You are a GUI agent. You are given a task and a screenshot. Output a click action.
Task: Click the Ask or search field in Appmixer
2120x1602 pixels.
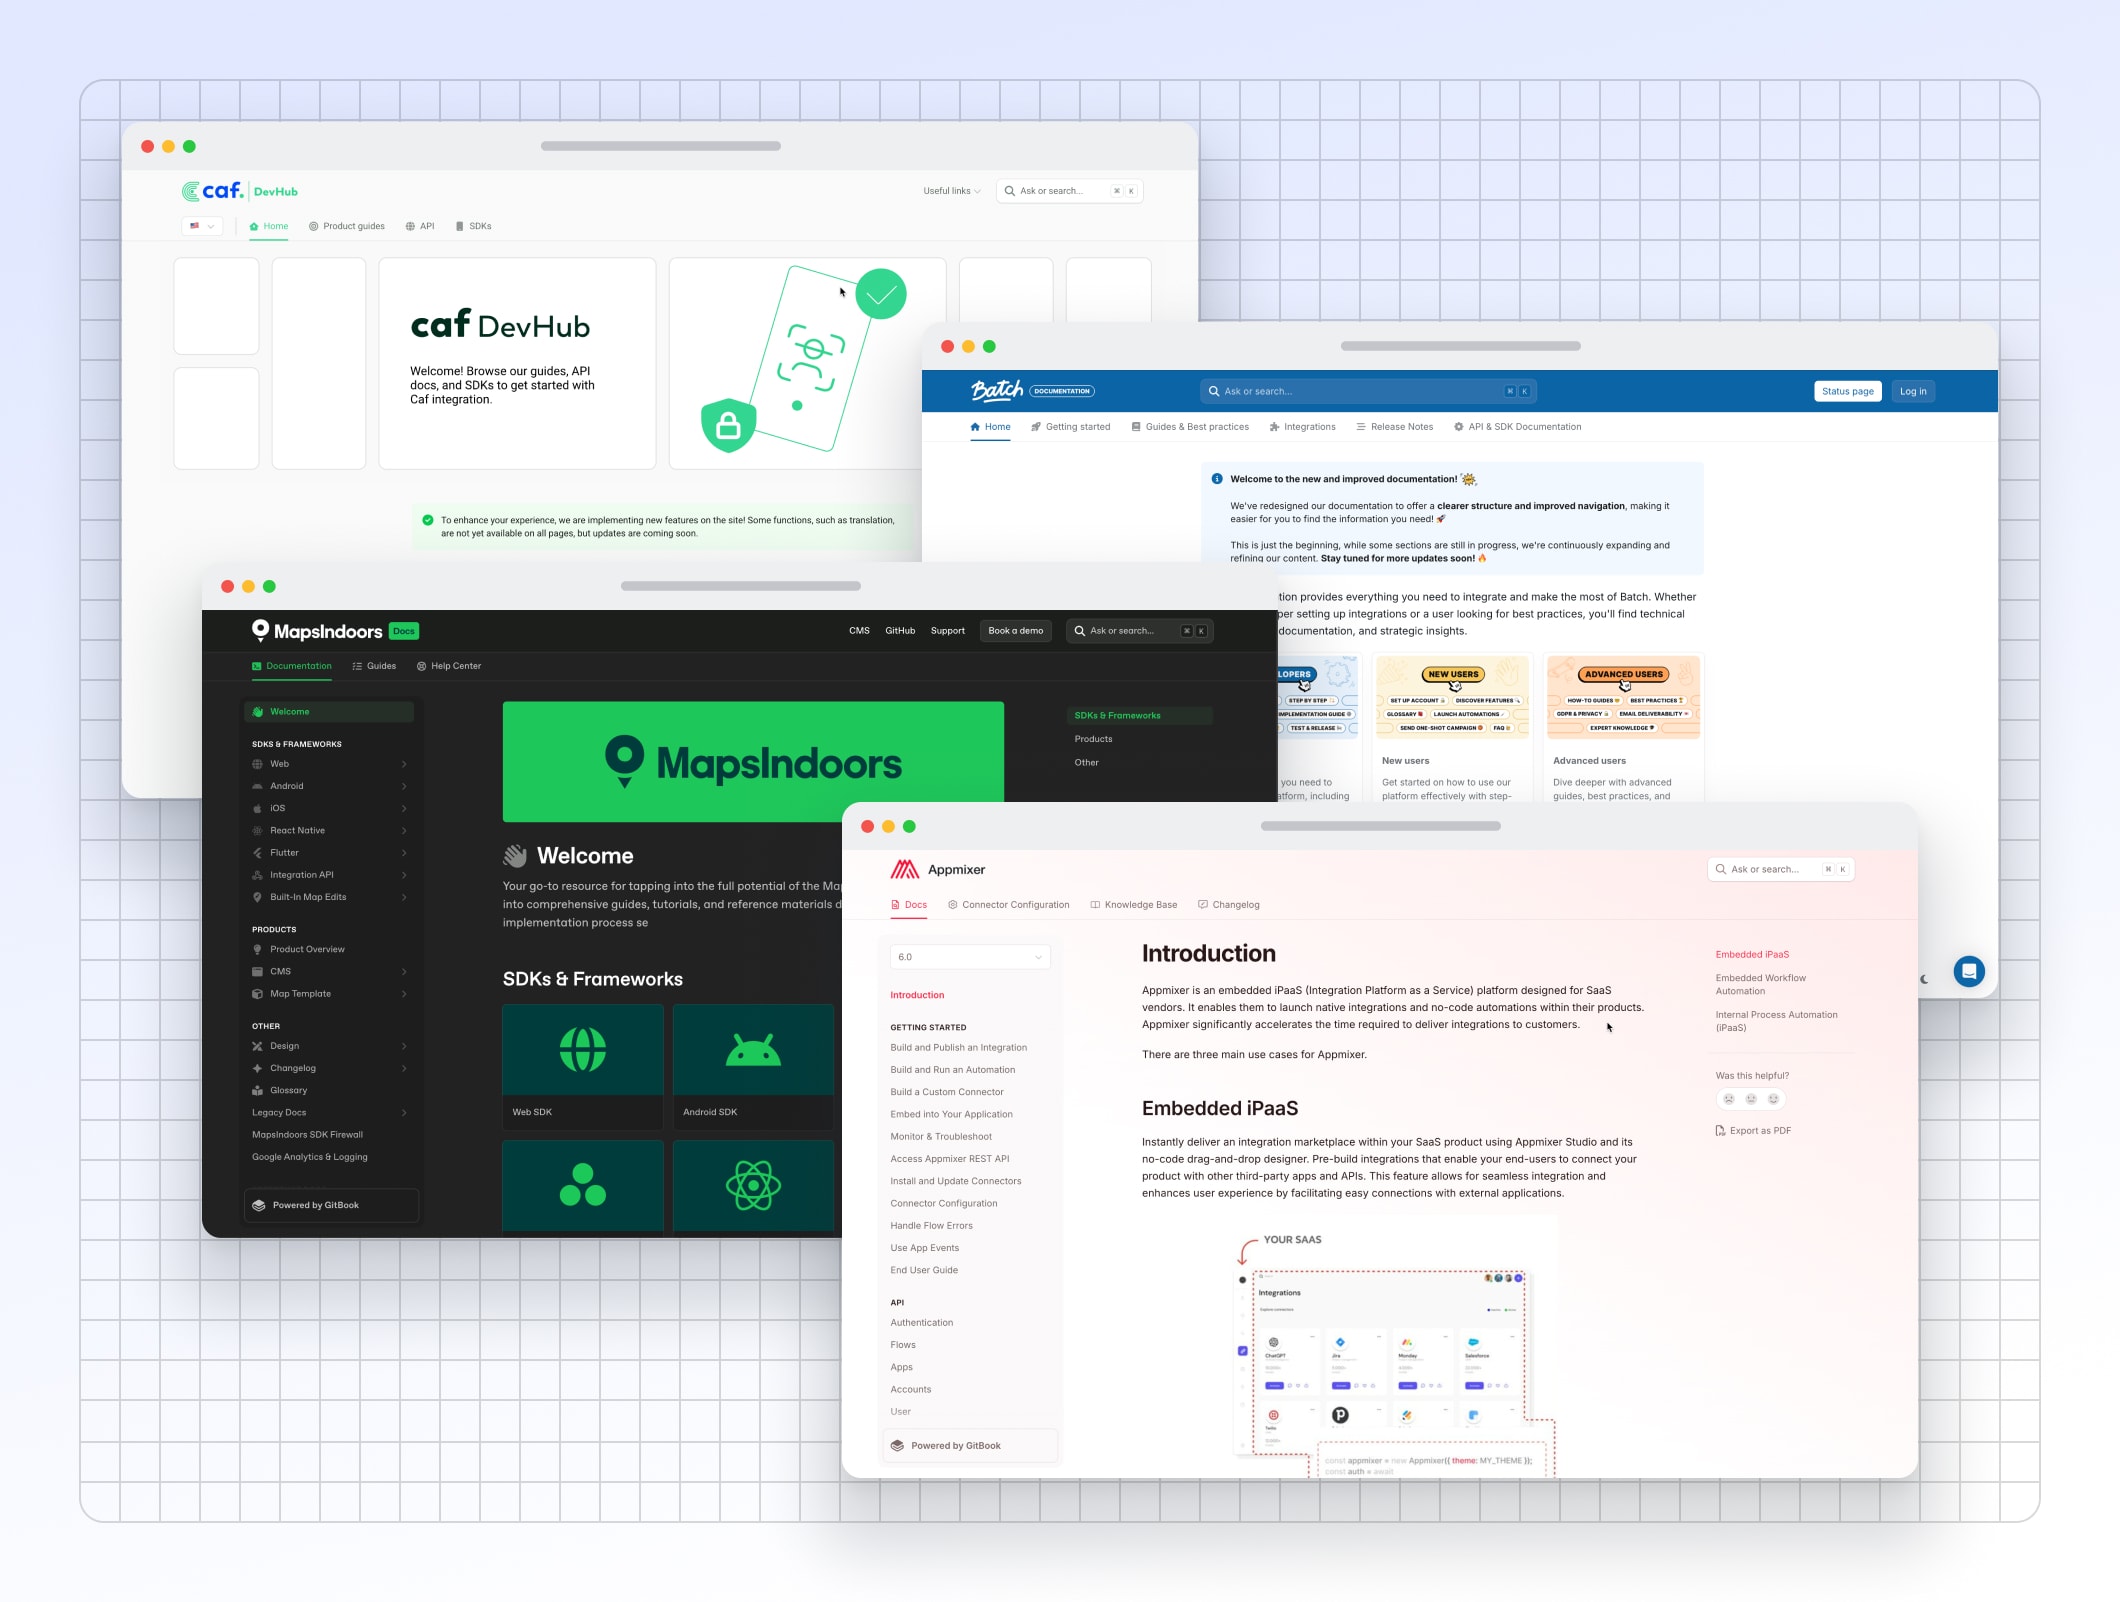pos(1781,869)
